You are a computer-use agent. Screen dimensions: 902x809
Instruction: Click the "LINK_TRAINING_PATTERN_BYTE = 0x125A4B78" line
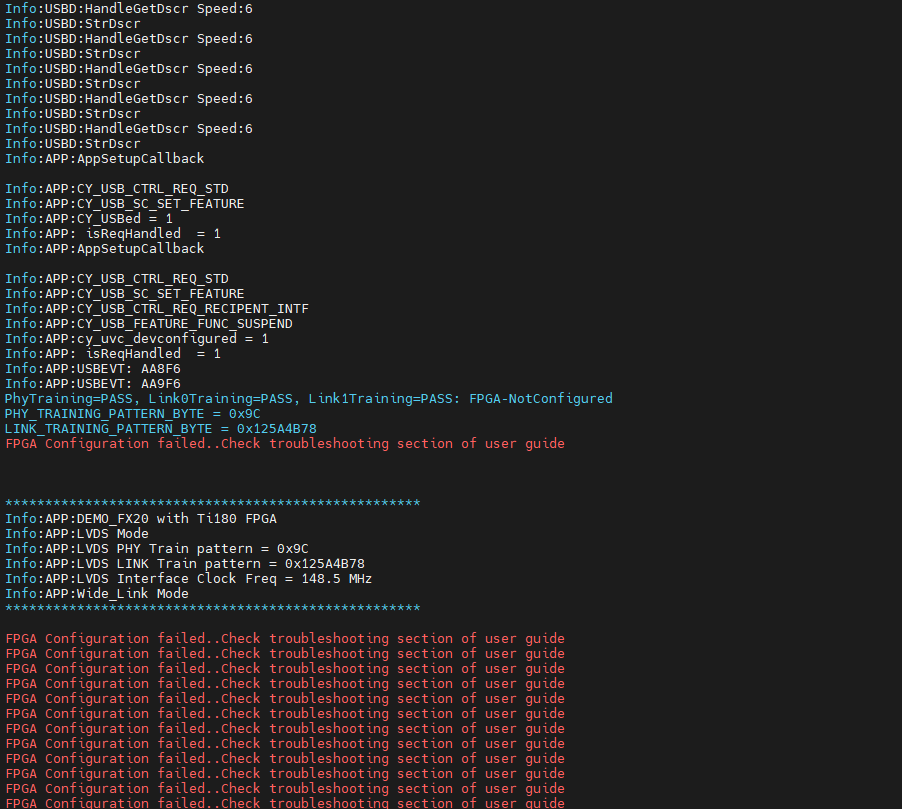(x=161, y=429)
